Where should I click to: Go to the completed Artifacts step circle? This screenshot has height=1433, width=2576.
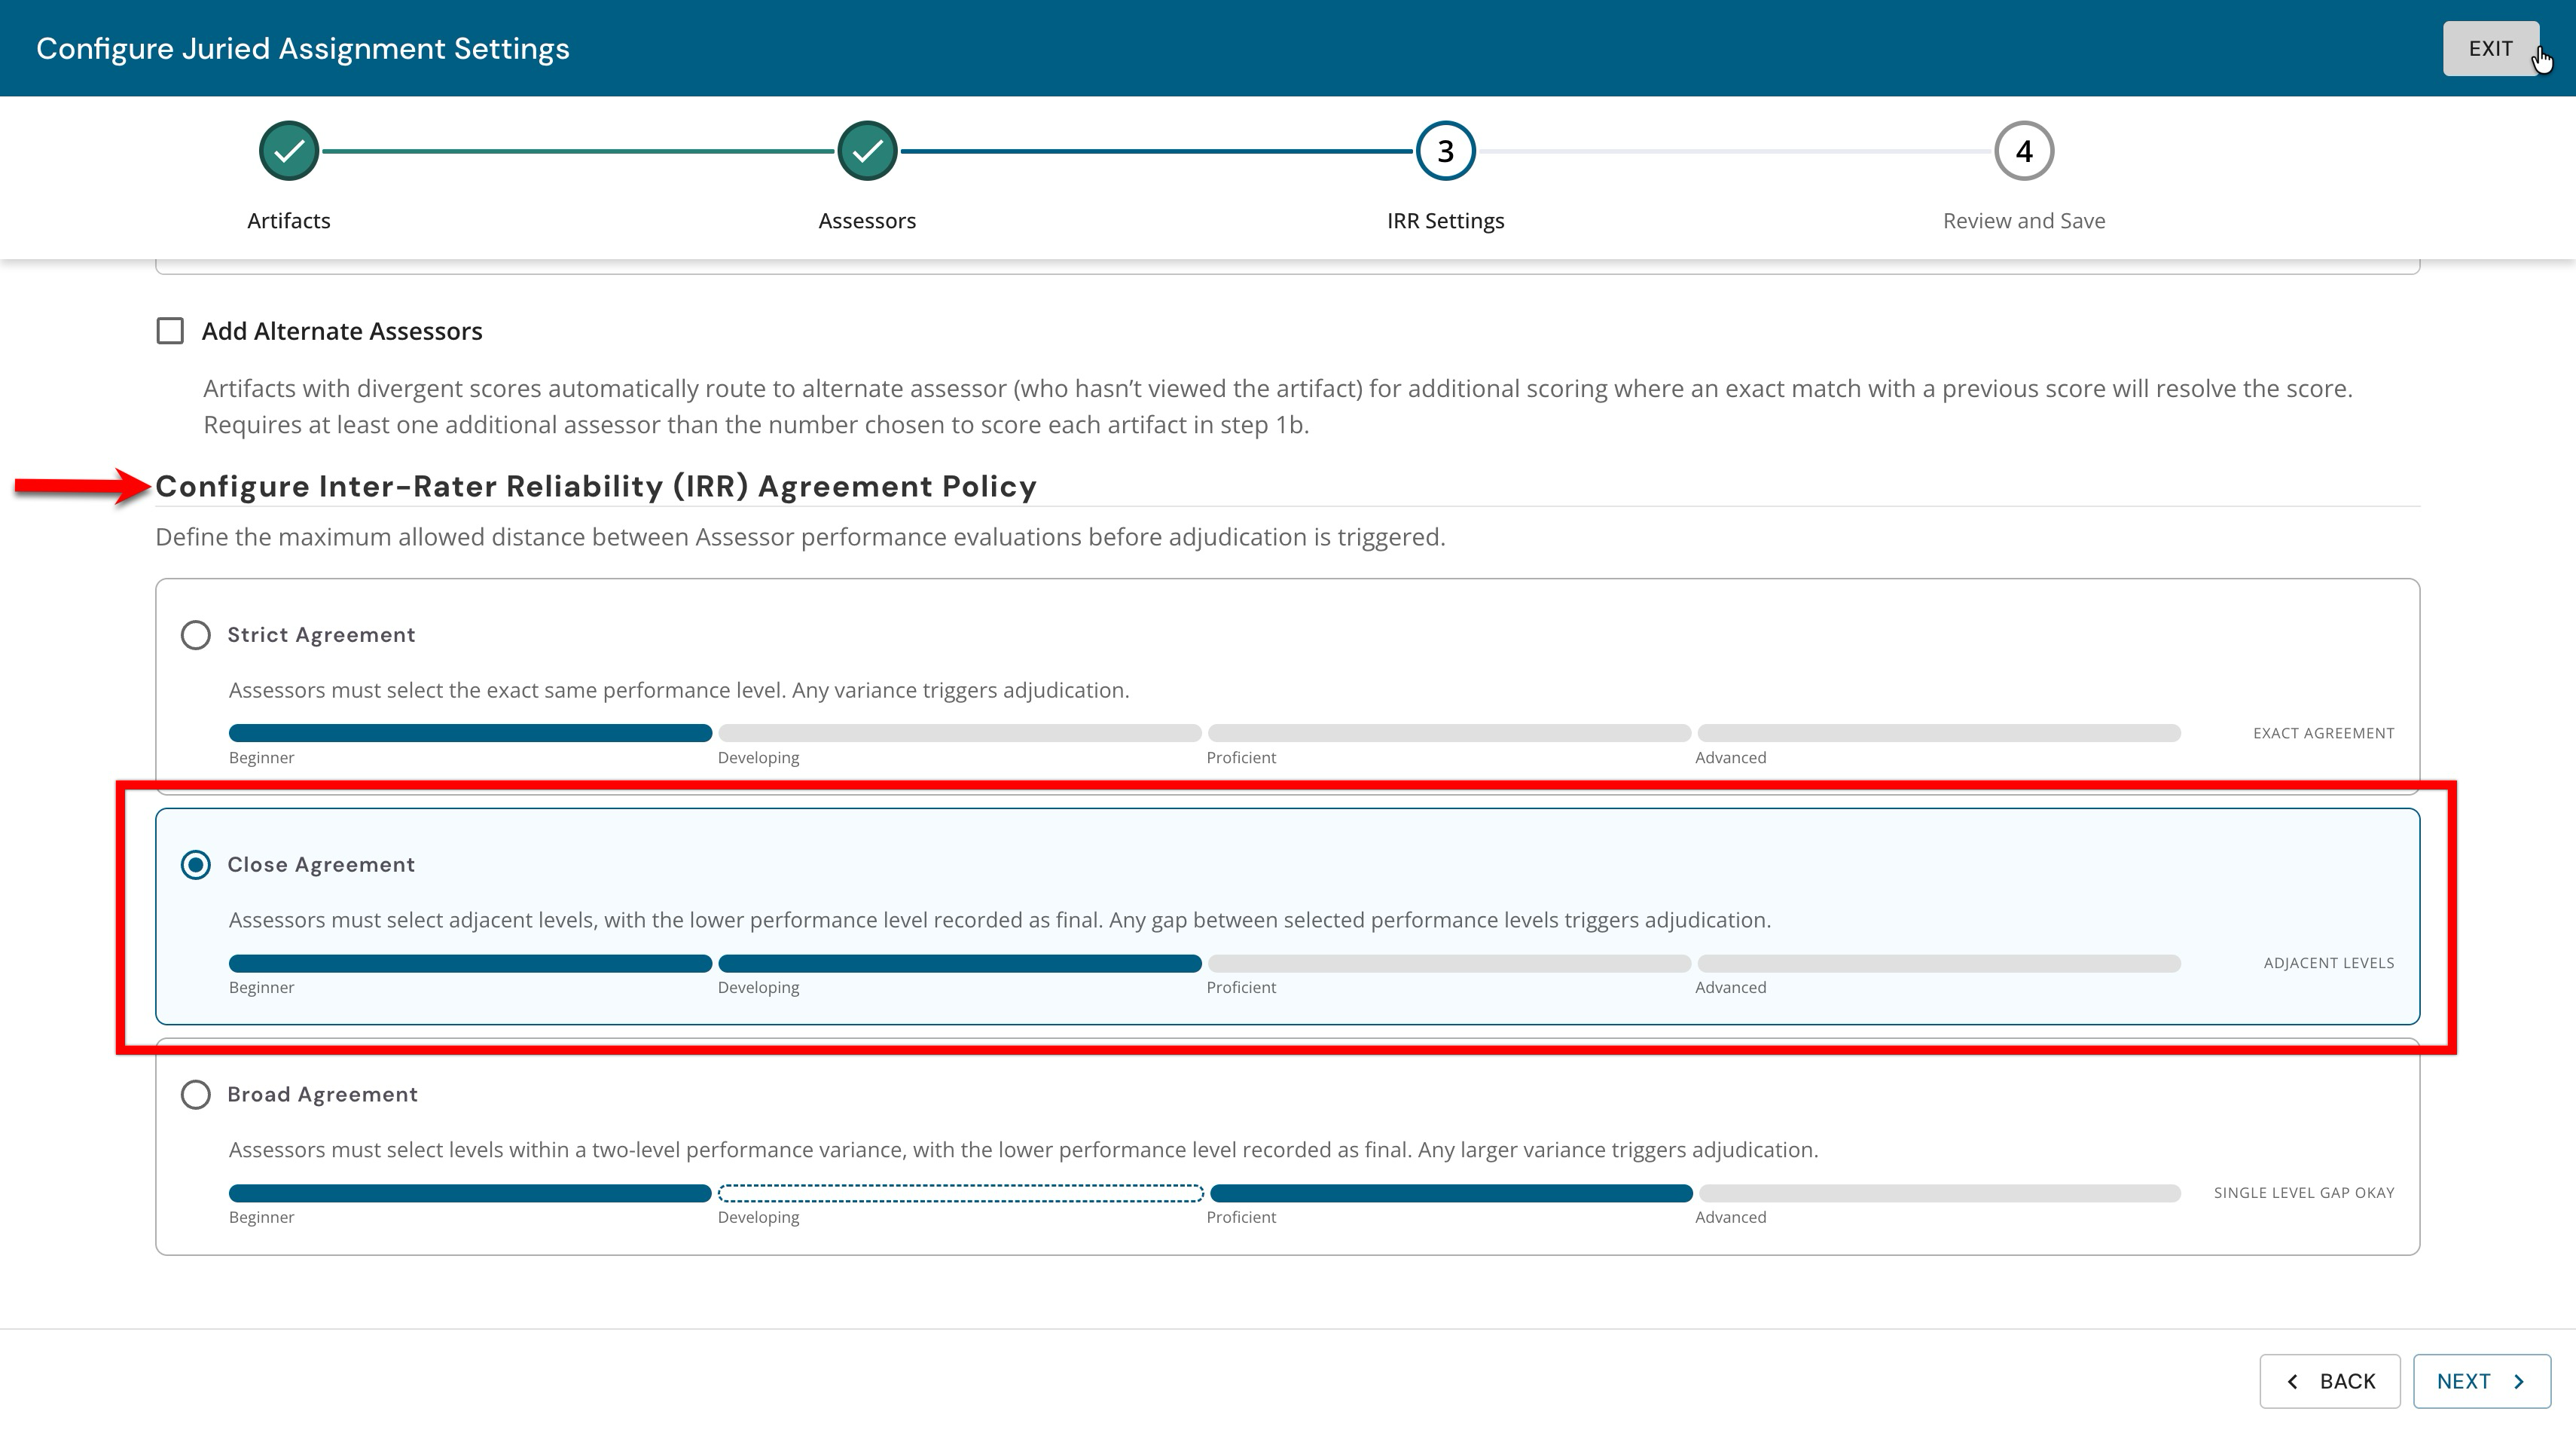pyautogui.click(x=289, y=151)
